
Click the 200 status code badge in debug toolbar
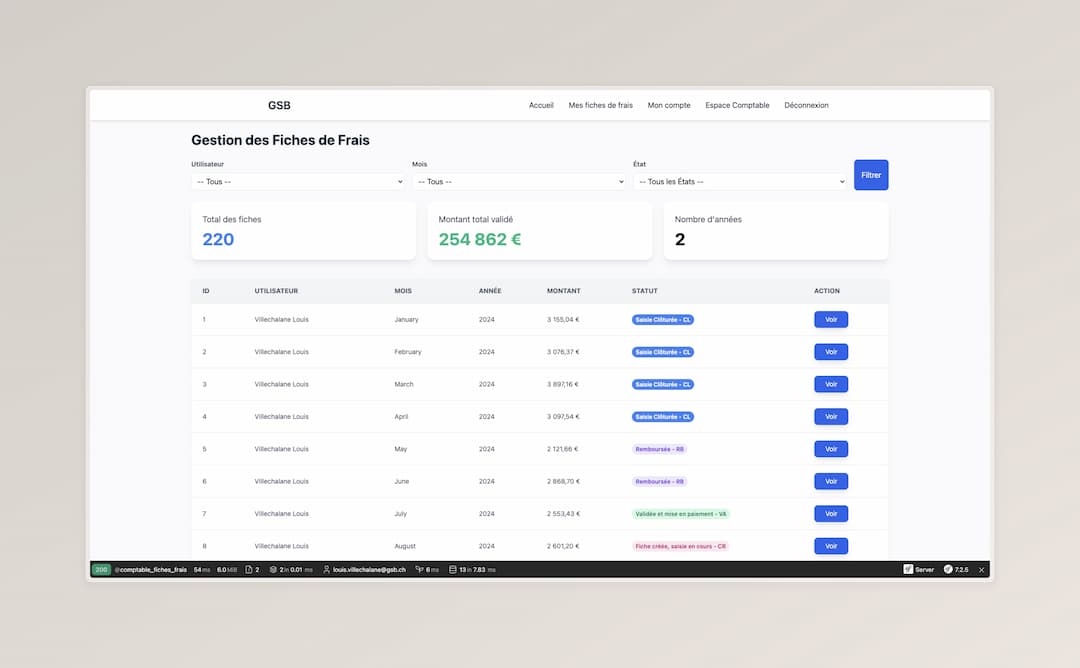pyautogui.click(x=101, y=569)
